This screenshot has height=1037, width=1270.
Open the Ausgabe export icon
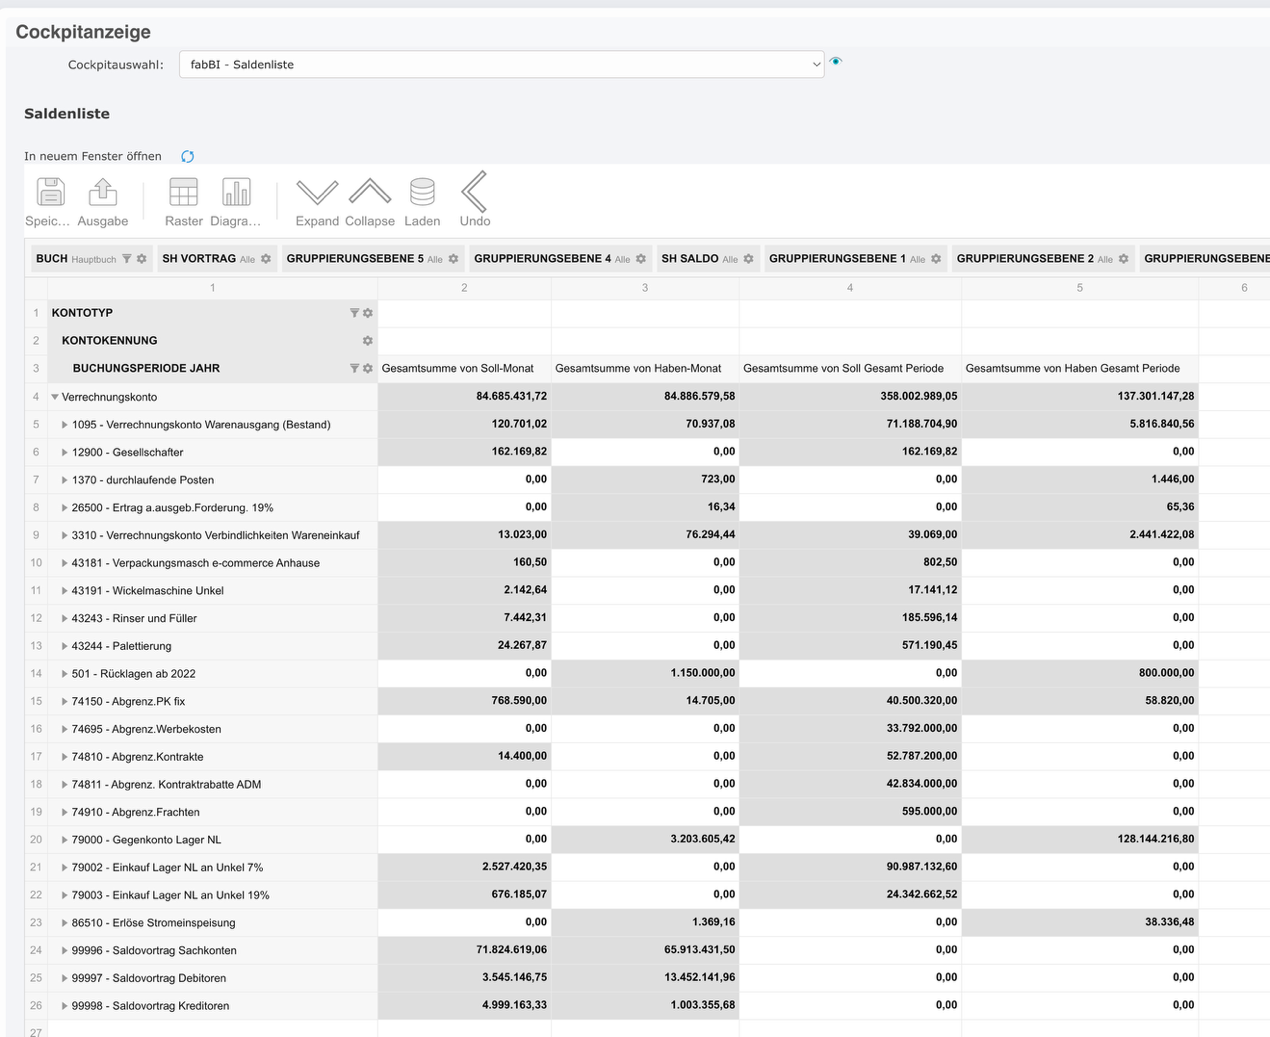(x=102, y=192)
